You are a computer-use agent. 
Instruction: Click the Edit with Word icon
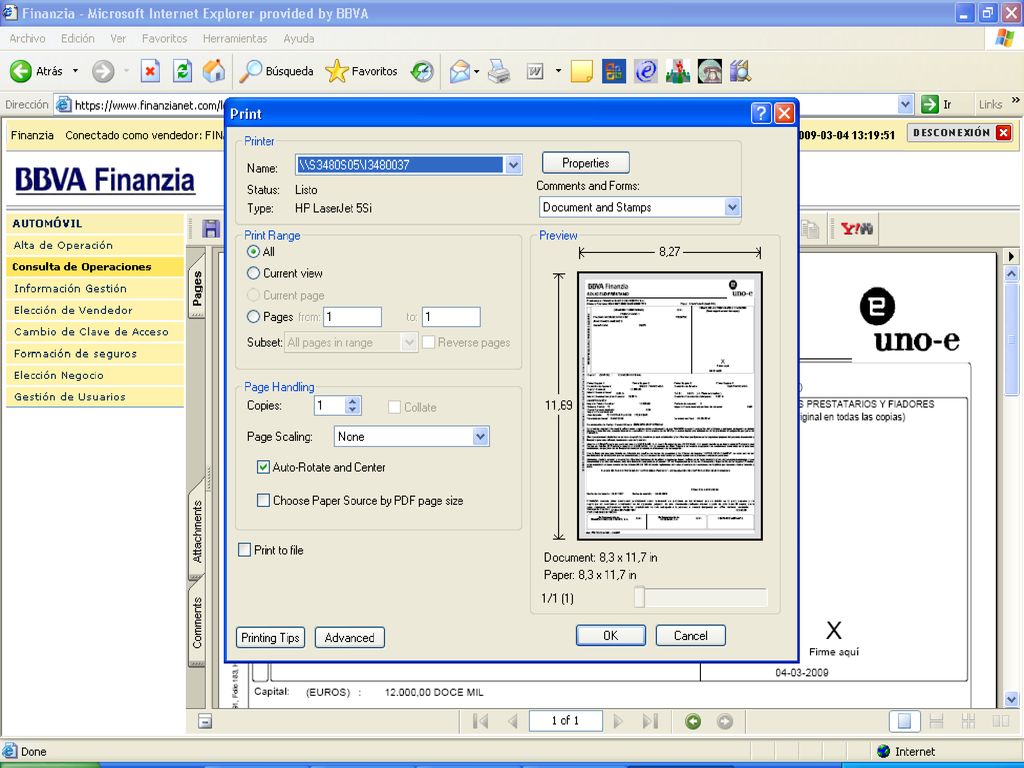point(535,71)
